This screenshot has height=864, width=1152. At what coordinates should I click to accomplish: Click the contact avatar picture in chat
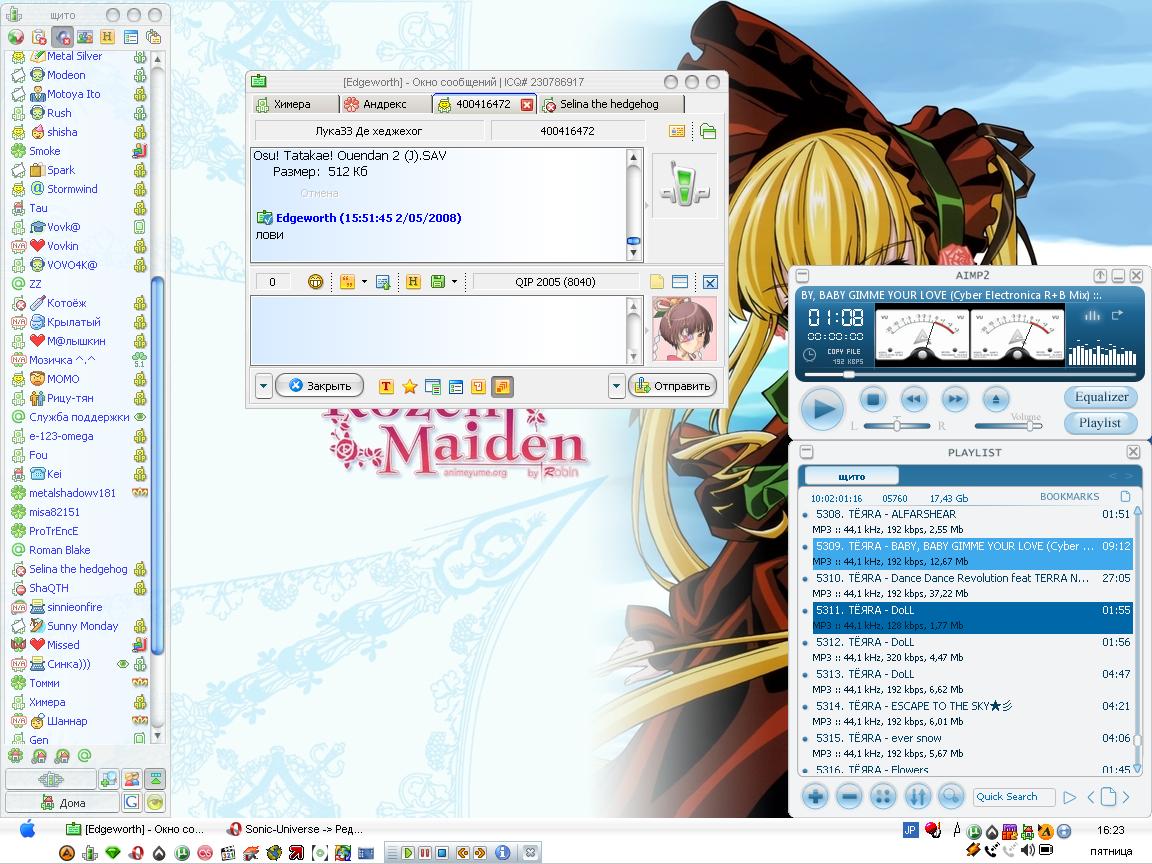[x=684, y=329]
